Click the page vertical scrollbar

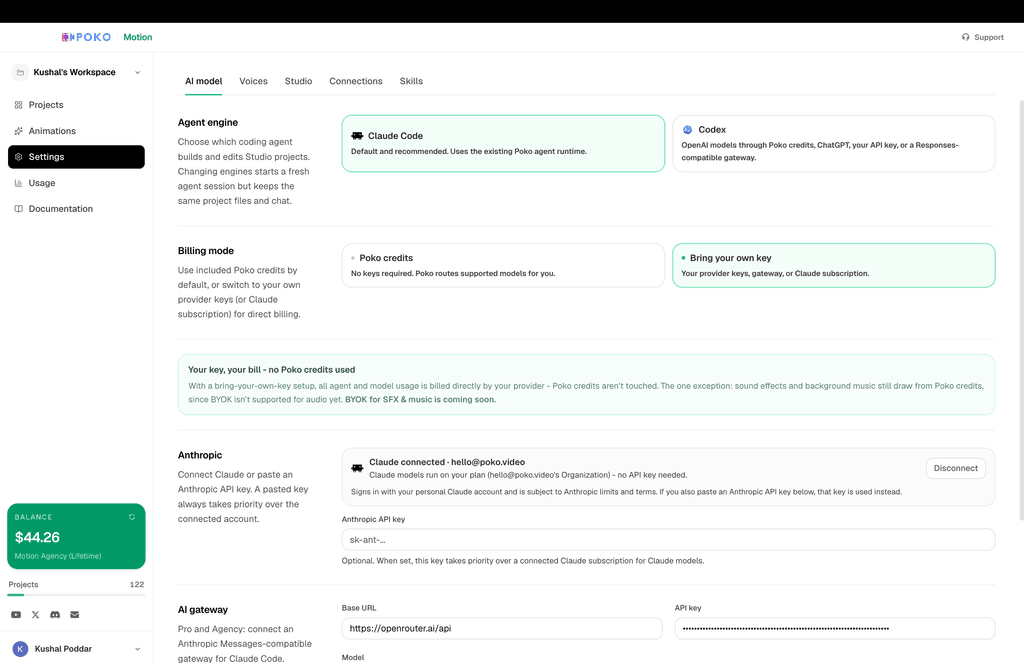click(x=1021, y=310)
